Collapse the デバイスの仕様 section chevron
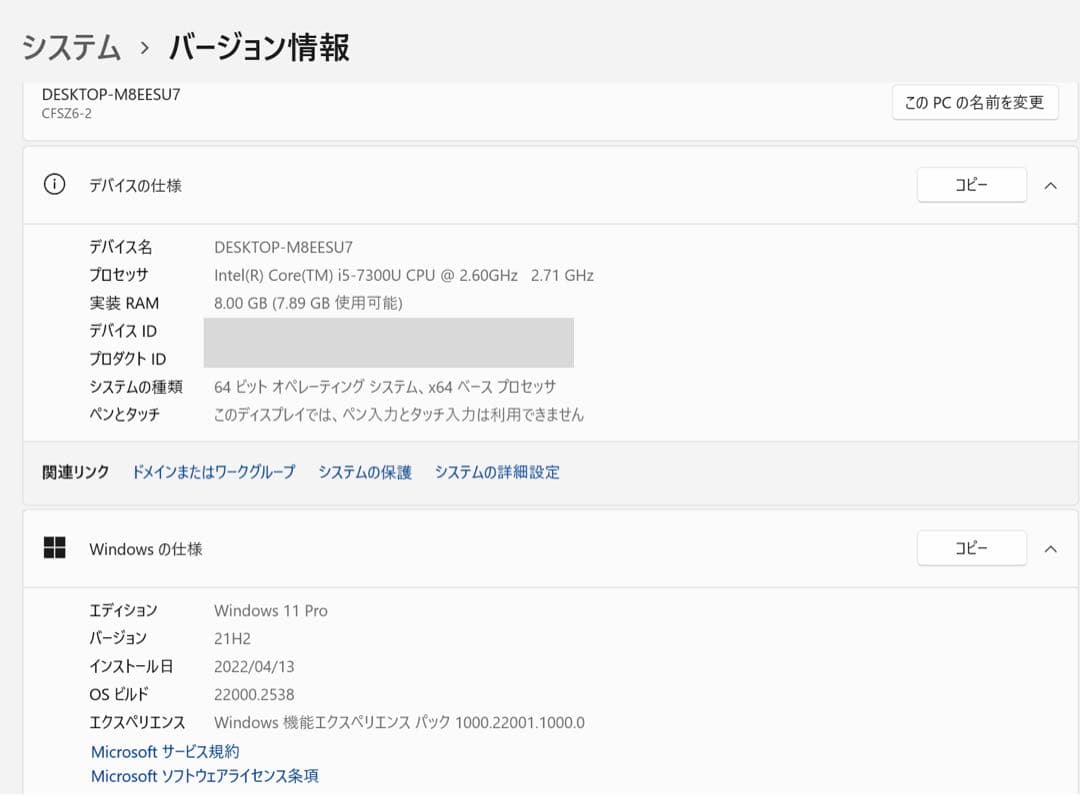 (1050, 185)
